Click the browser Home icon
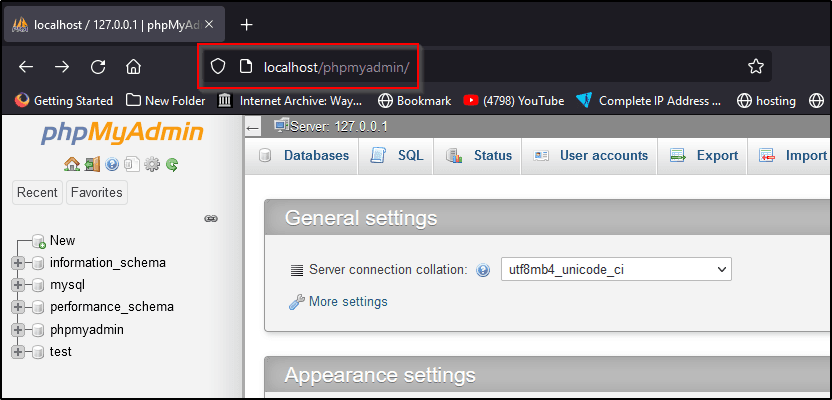The height and width of the screenshot is (400, 832). (133, 67)
